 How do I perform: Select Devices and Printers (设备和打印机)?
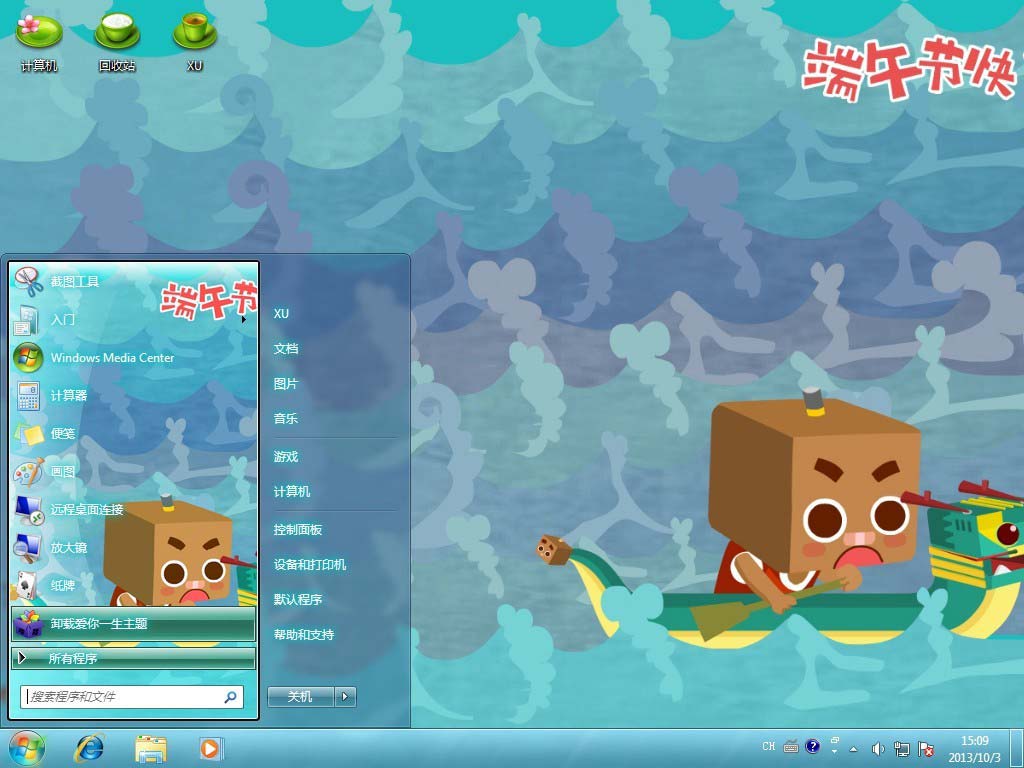pos(310,565)
